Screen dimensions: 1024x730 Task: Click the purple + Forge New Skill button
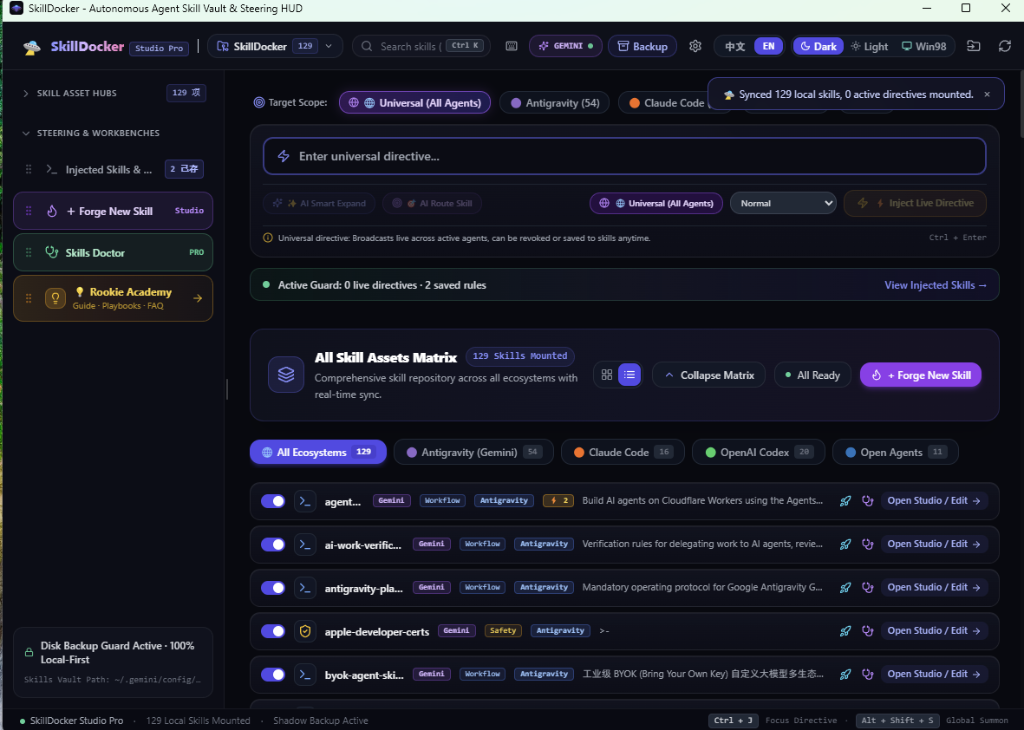(x=920, y=375)
